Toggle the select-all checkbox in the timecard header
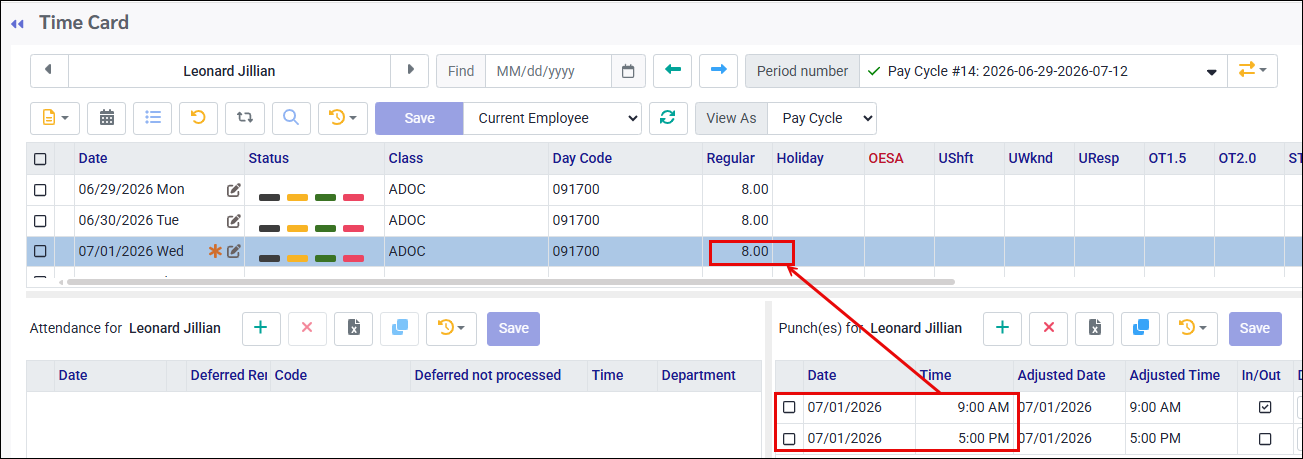Viewport: 1303px width, 459px height. tap(40, 159)
